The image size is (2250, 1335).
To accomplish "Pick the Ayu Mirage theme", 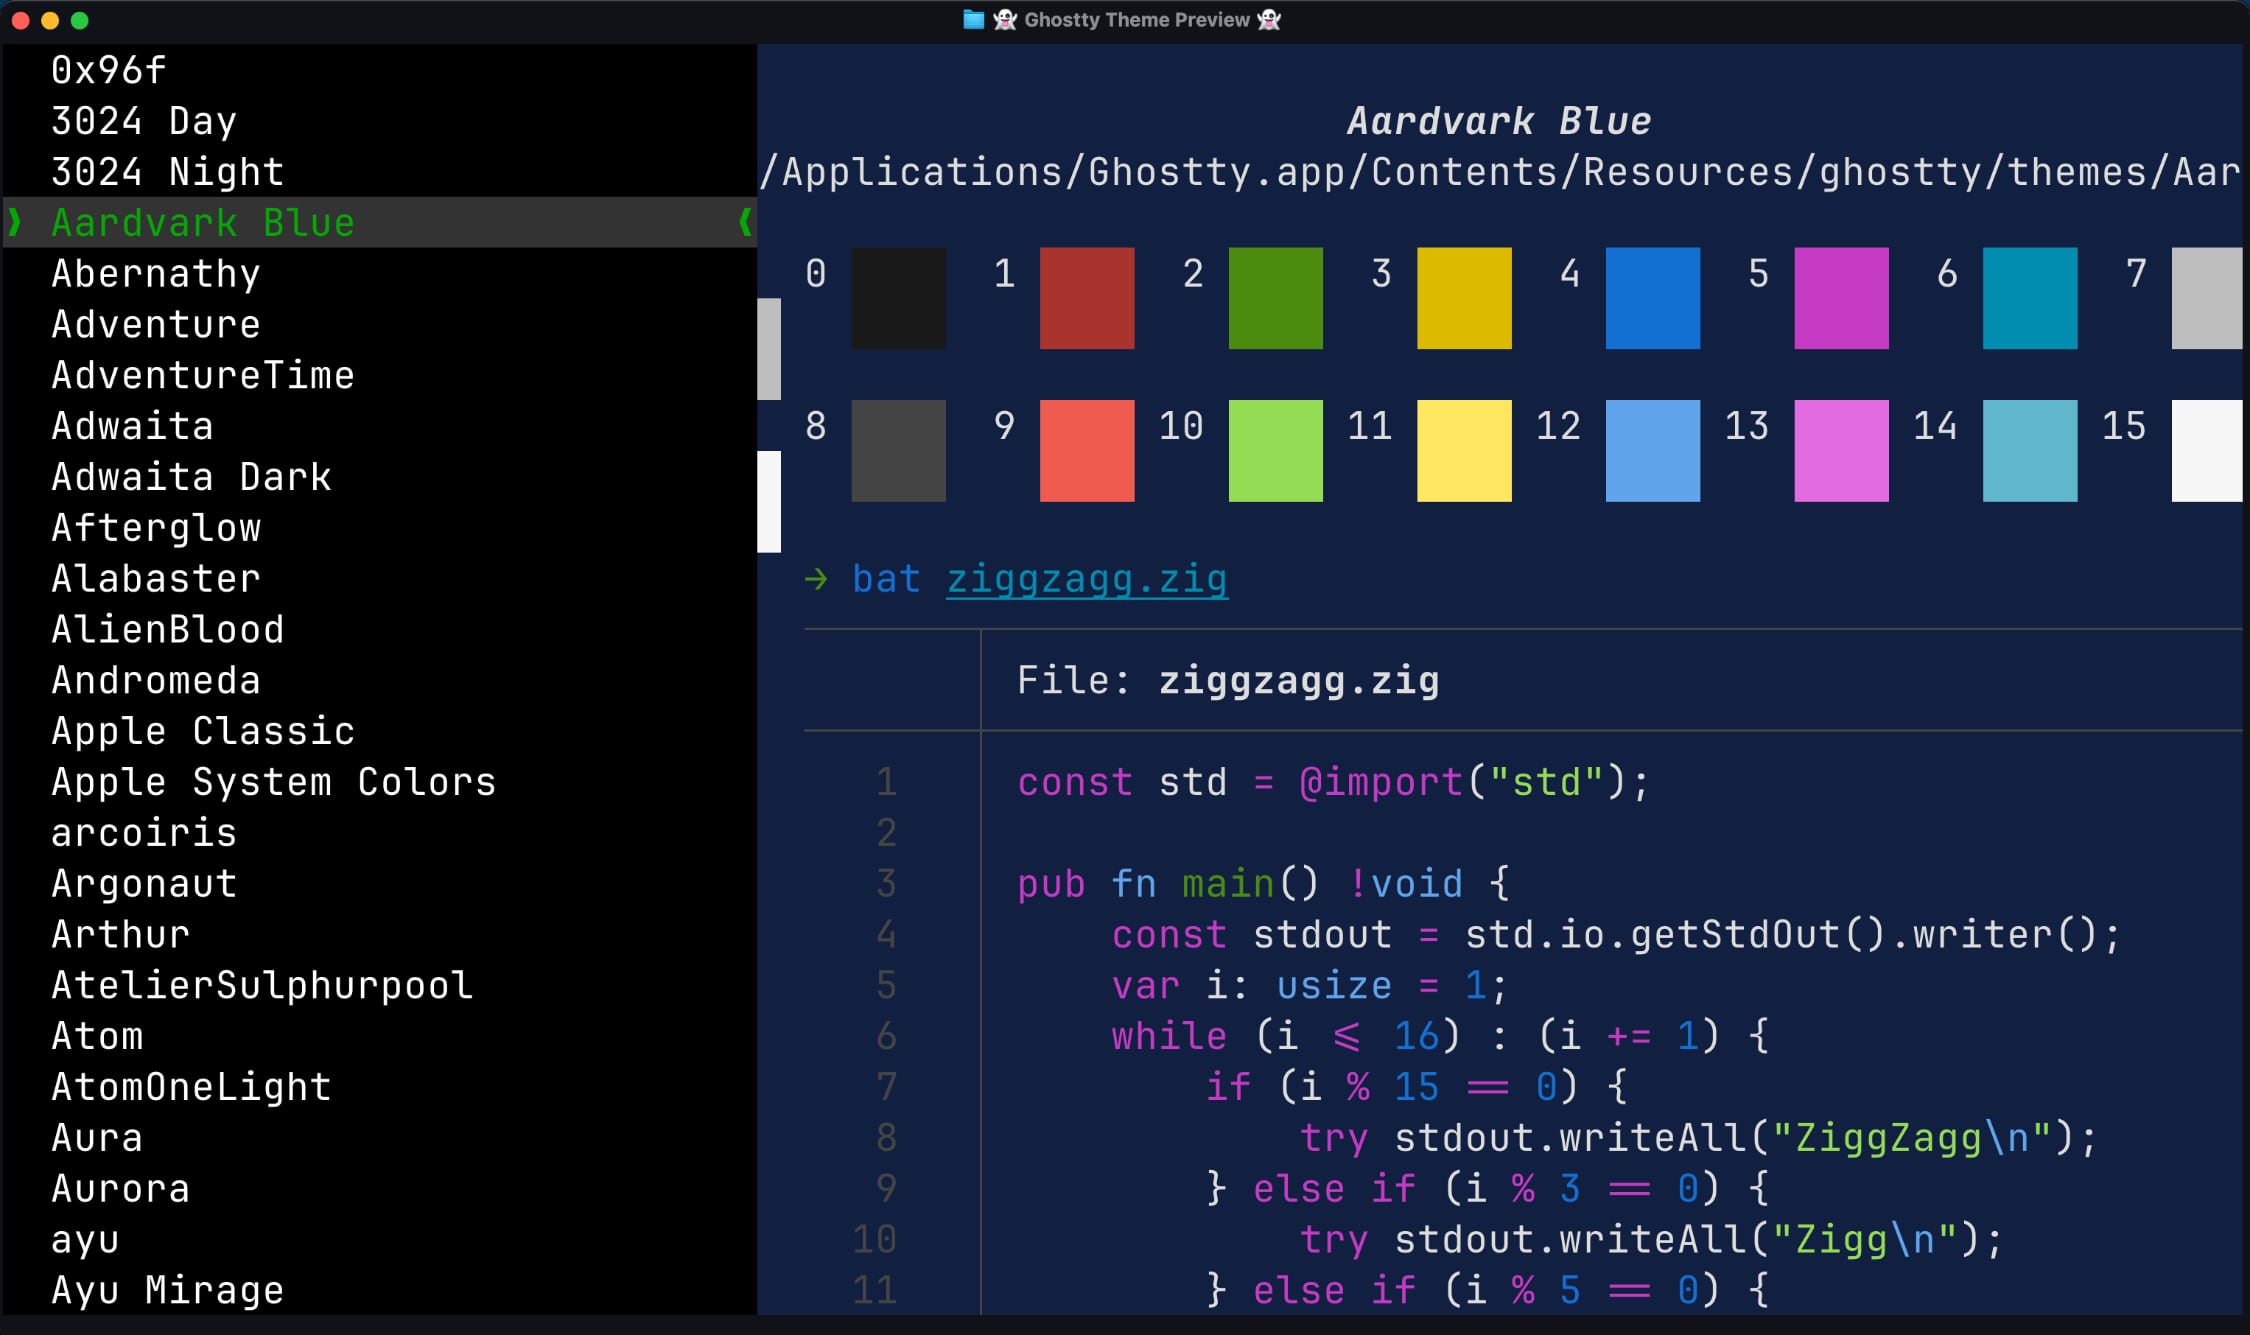I will 167,1291.
